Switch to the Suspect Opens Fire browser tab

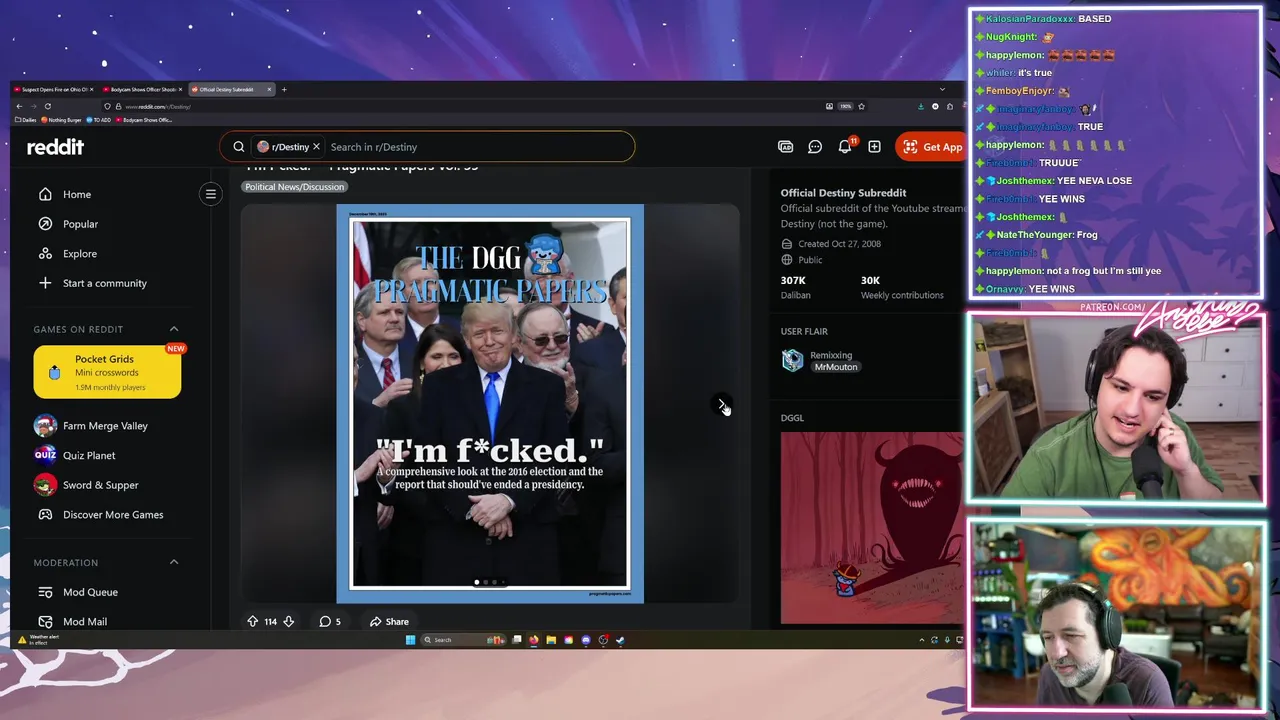[x=52, y=89]
